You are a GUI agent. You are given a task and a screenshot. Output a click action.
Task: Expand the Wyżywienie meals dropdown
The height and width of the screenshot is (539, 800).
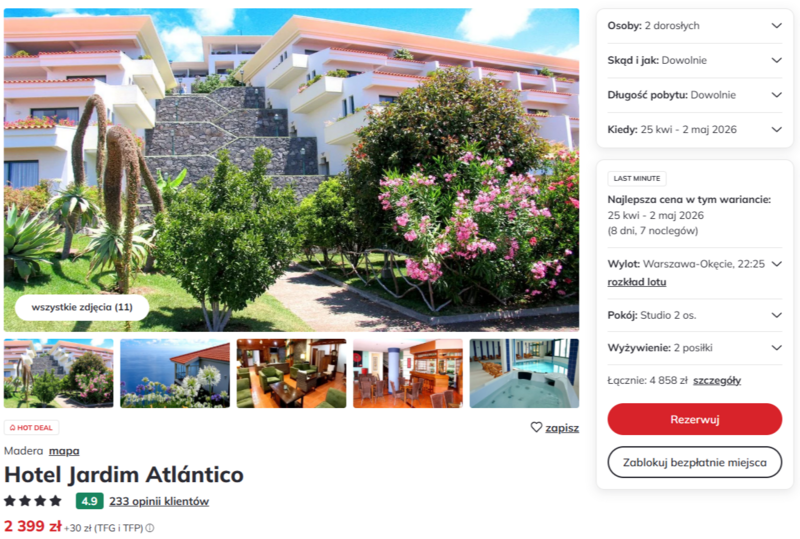[776, 348]
